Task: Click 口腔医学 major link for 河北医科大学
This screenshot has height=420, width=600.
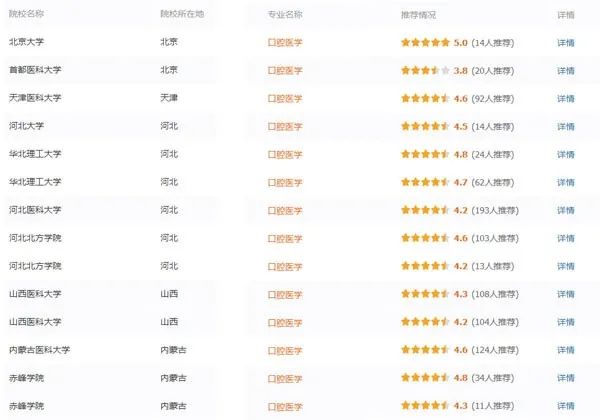Action: click(285, 210)
